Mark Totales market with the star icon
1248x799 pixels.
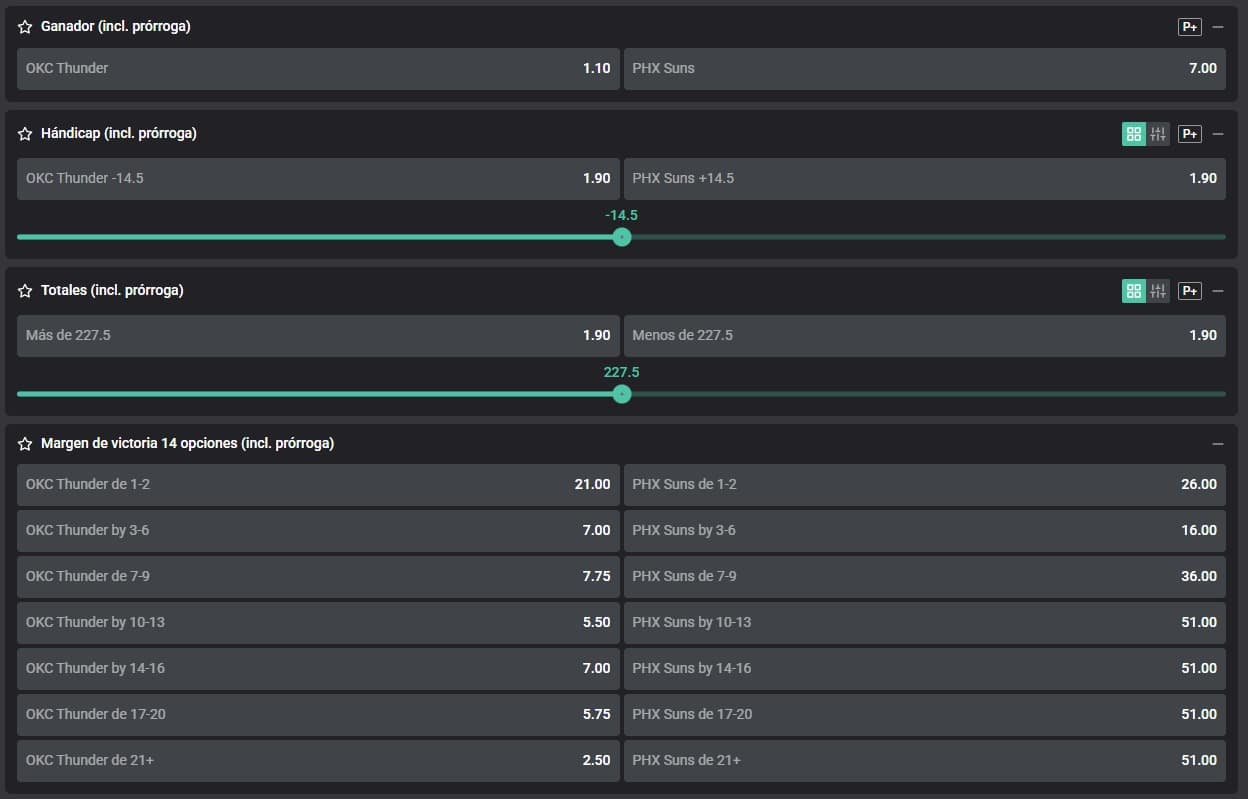[x=25, y=291]
